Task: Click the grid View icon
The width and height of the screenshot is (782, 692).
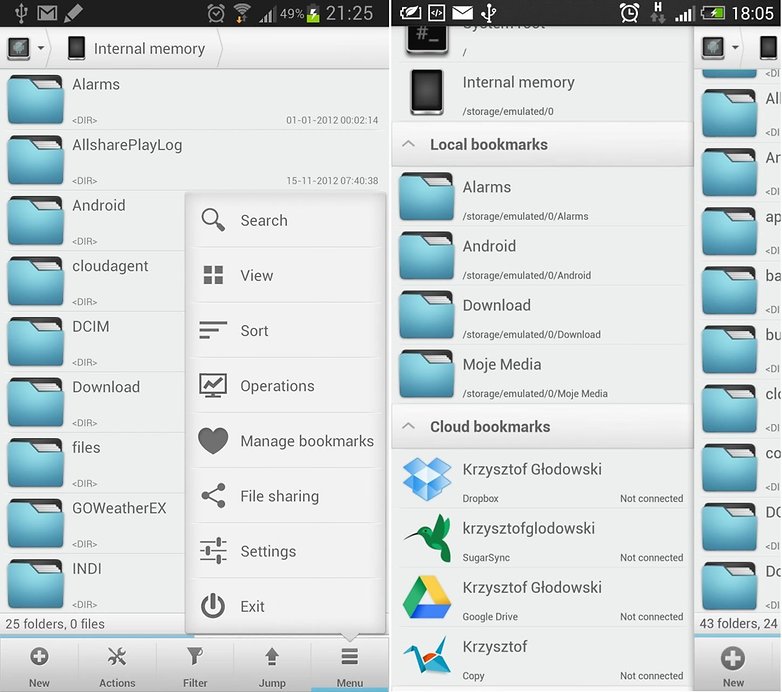Action: pos(213,275)
